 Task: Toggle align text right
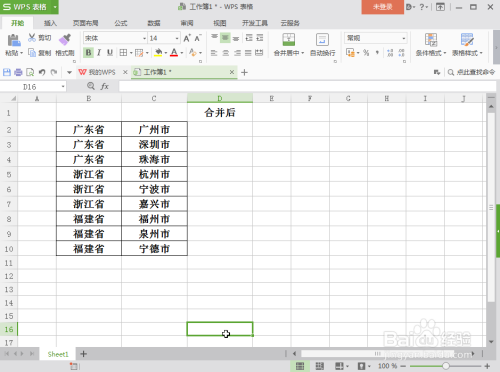click(x=237, y=53)
